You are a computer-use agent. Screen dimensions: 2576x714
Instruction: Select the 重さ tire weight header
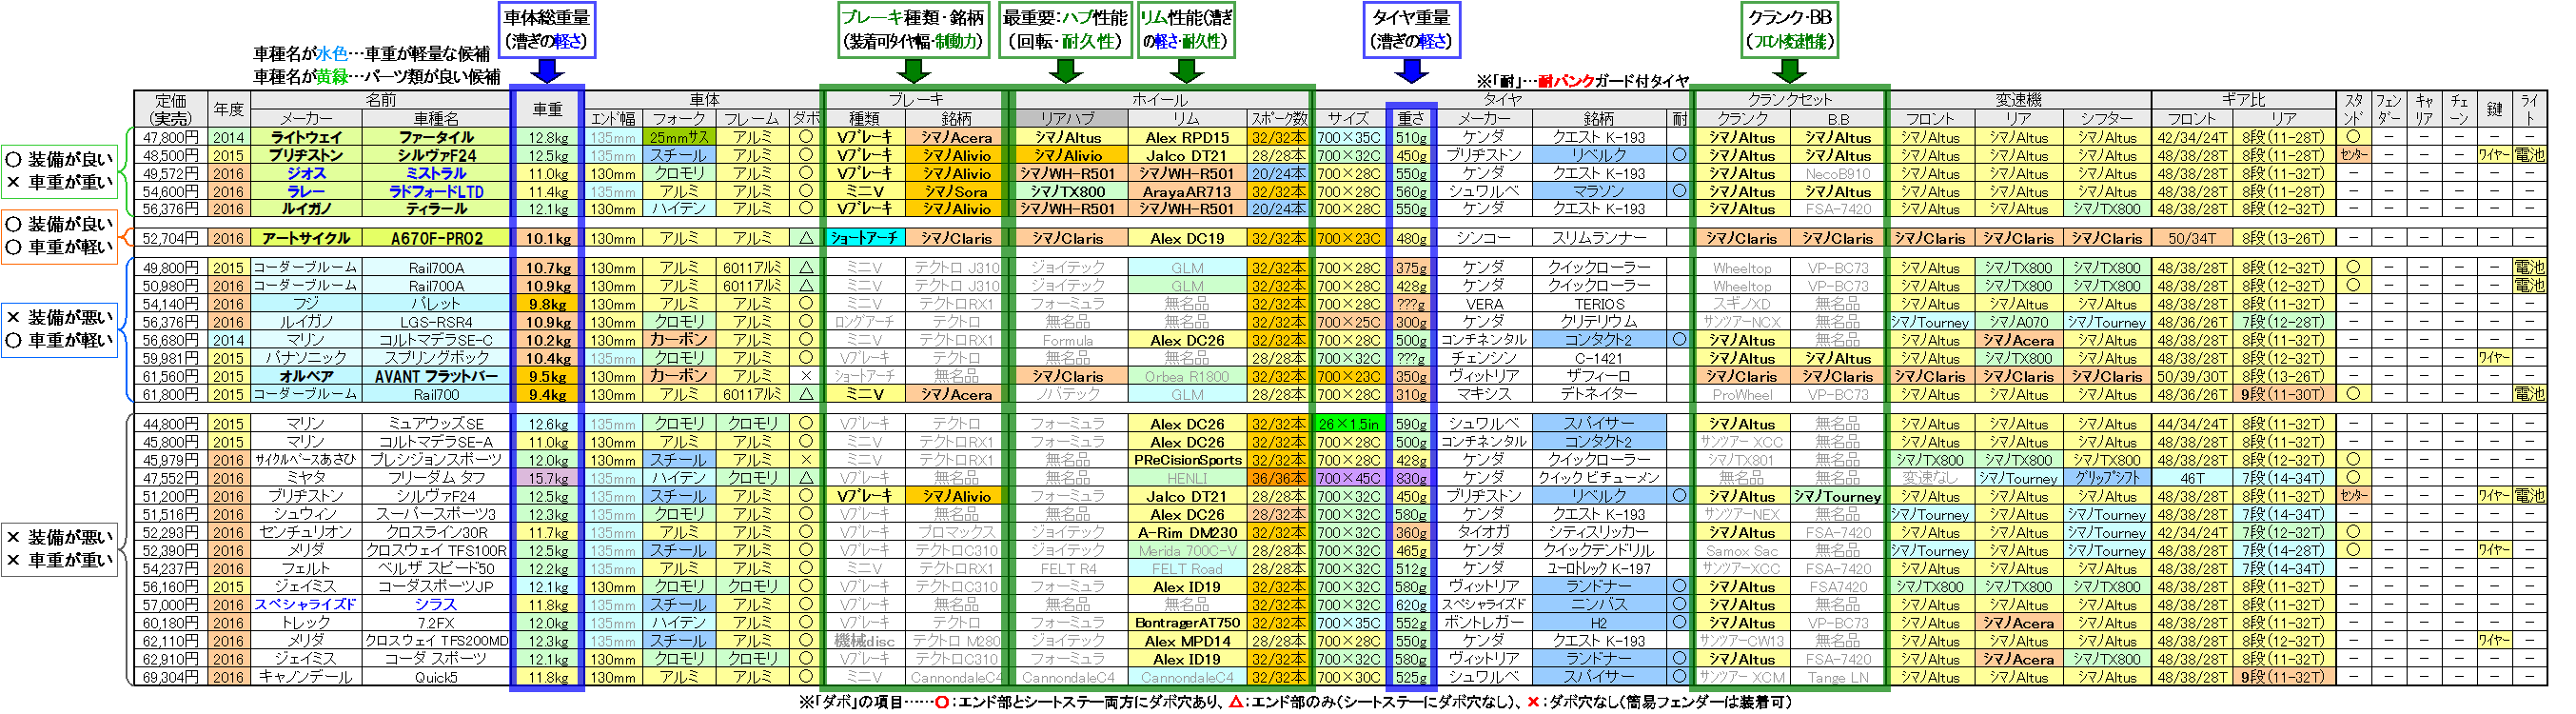click(x=1411, y=118)
